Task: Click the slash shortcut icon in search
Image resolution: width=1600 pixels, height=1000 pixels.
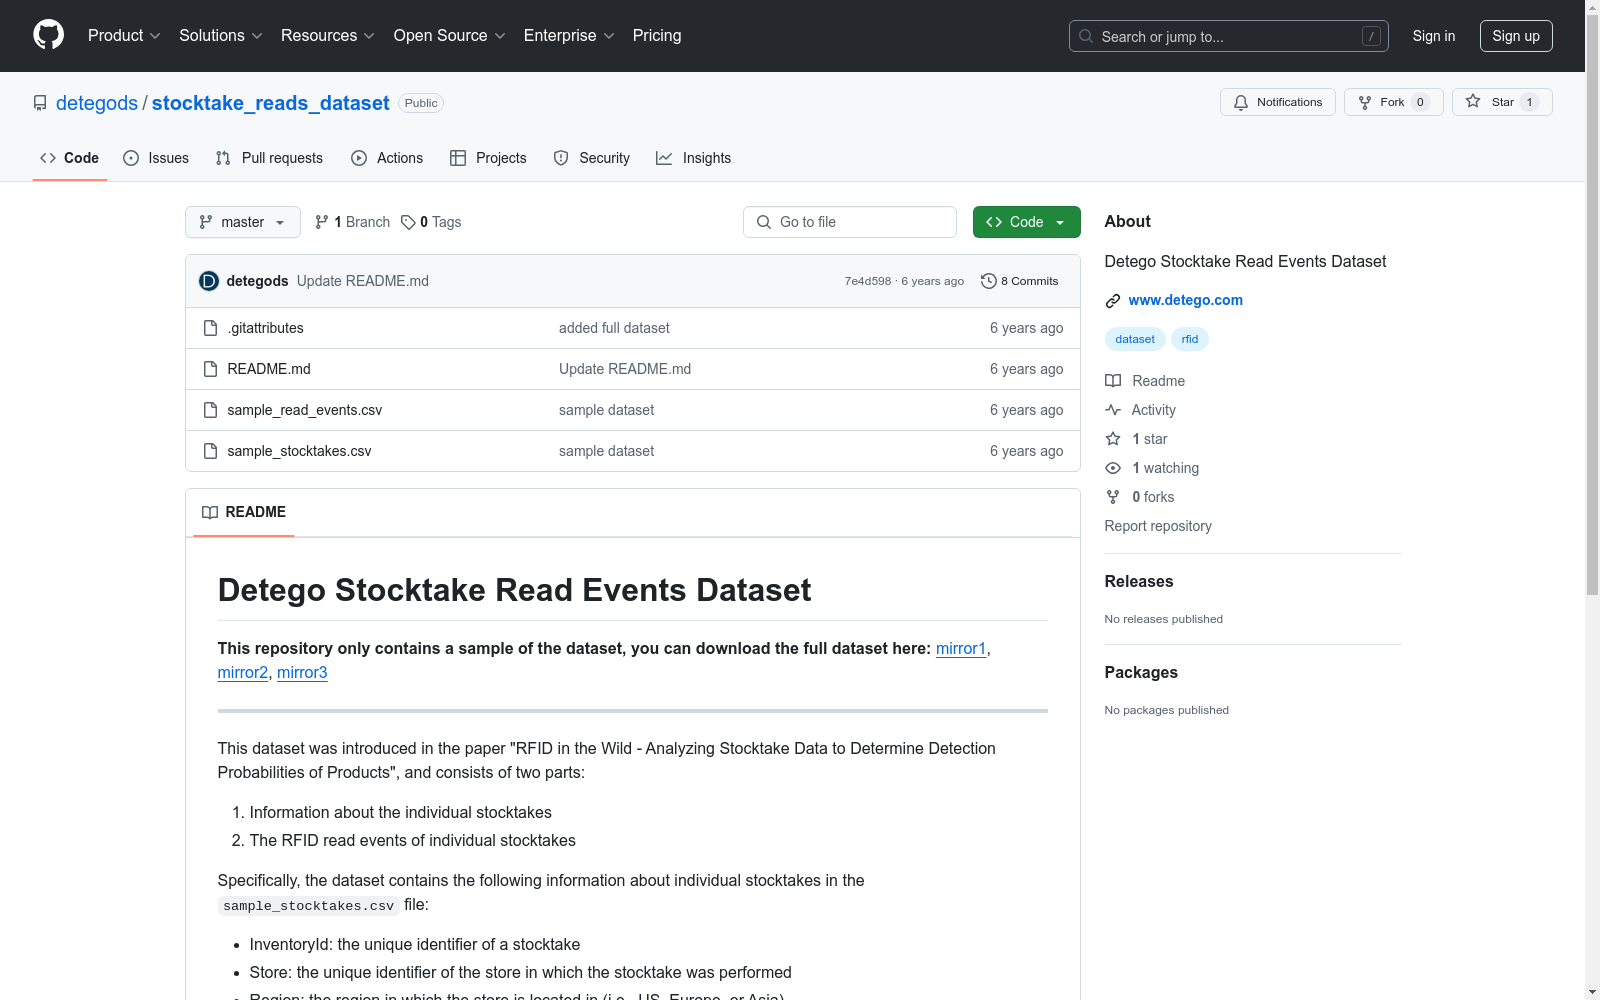Action: click(x=1371, y=36)
